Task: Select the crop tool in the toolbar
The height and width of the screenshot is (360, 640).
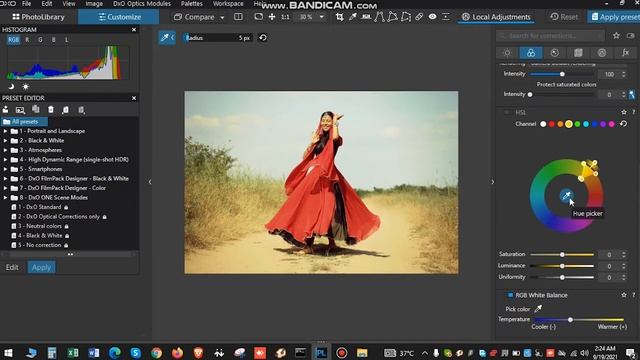Action: point(339,17)
